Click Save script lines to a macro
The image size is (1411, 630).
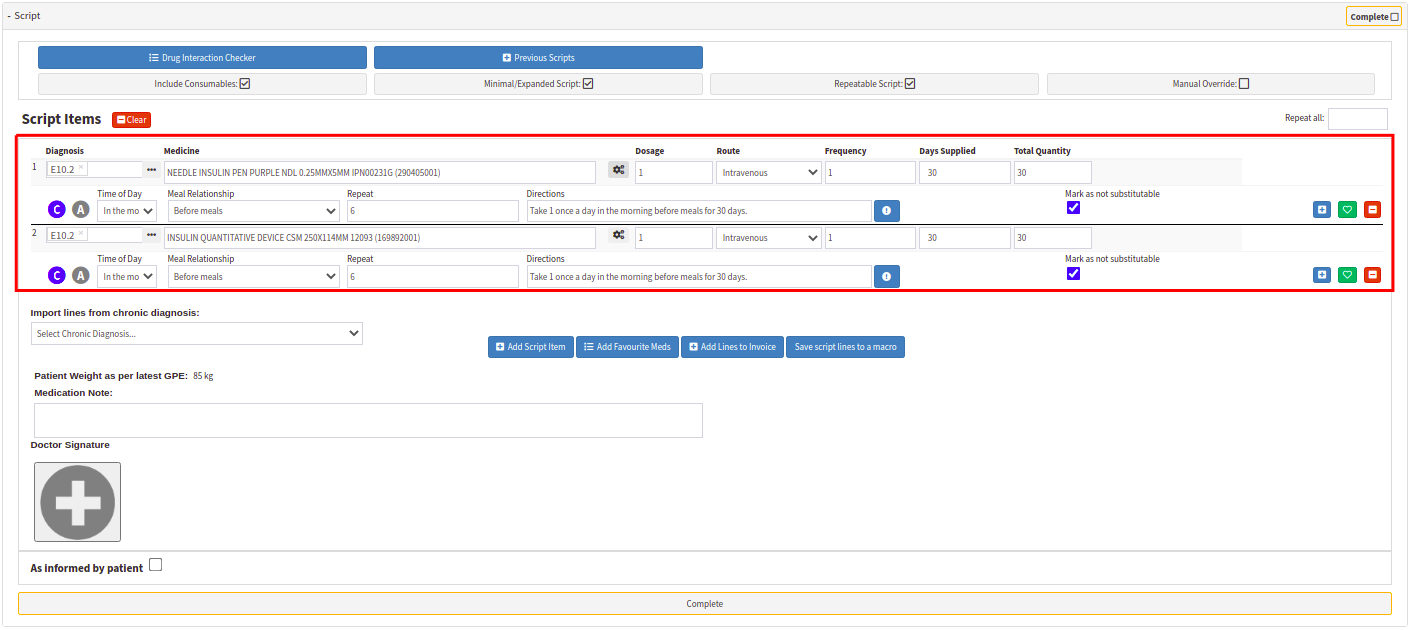(845, 347)
